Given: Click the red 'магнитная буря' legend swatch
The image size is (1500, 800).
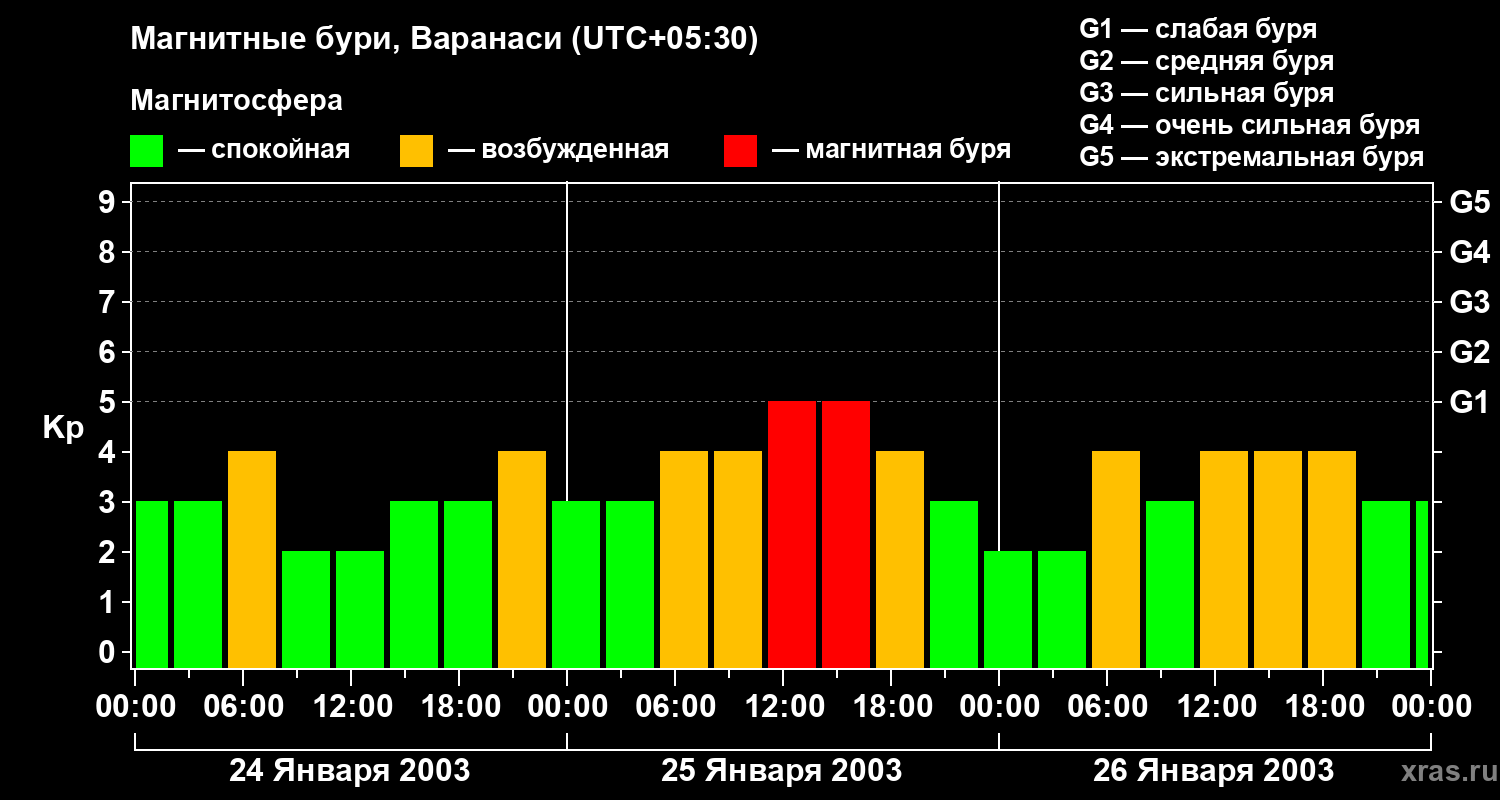Looking at the screenshot, I should (740, 151).
